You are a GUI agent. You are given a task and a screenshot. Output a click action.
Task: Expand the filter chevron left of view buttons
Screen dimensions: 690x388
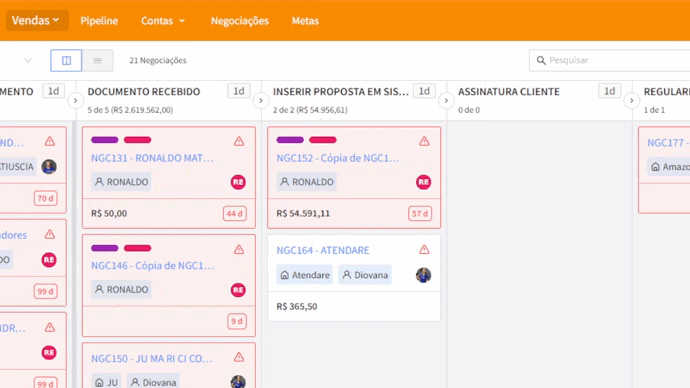coord(28,60)
